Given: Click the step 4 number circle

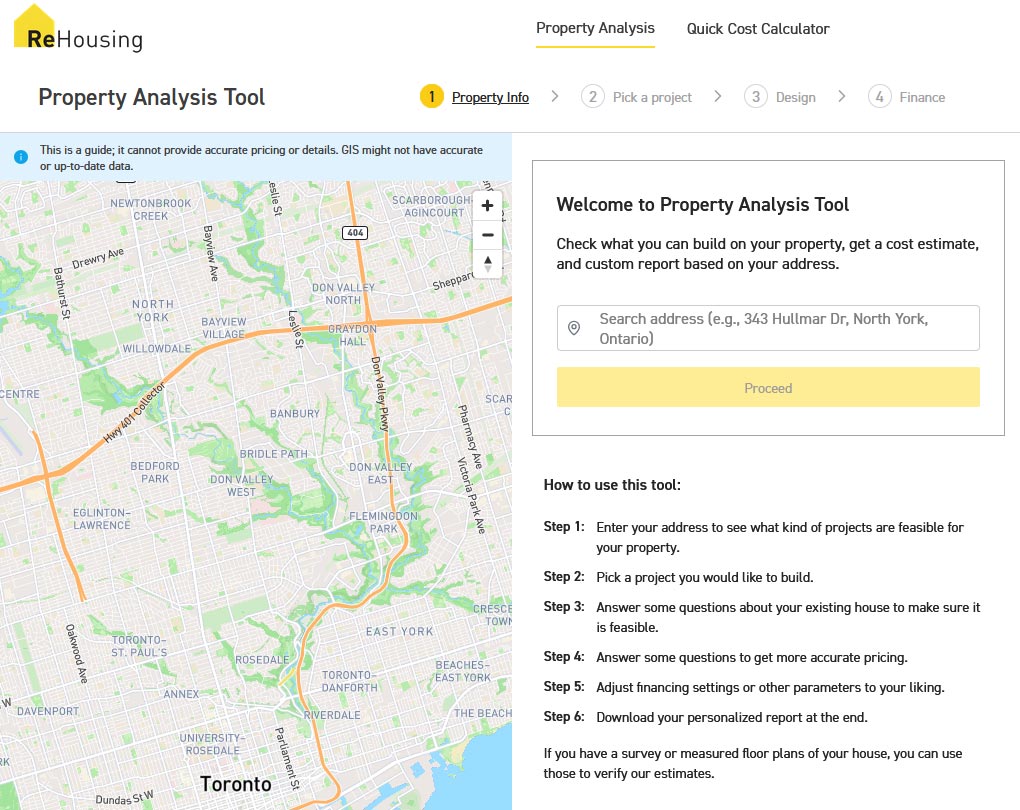Looking at the screenshot, I should (x=879, y=96).
